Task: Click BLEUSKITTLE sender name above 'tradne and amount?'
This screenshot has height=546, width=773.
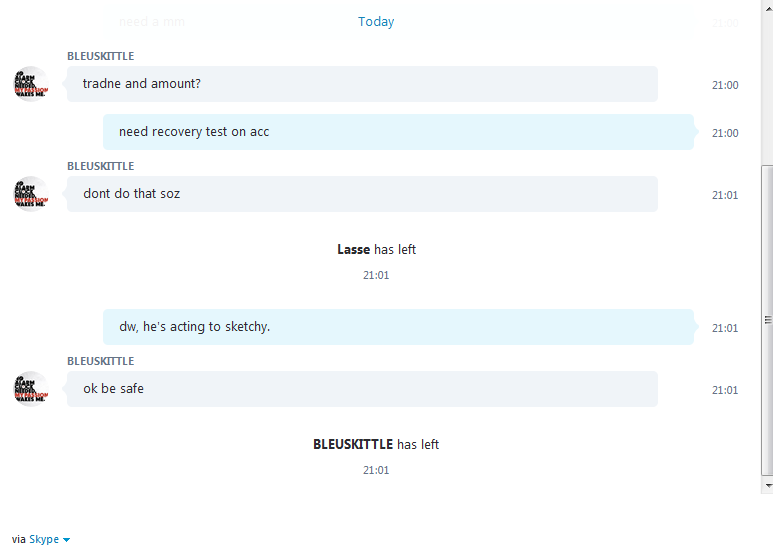Action: [101, 56]
